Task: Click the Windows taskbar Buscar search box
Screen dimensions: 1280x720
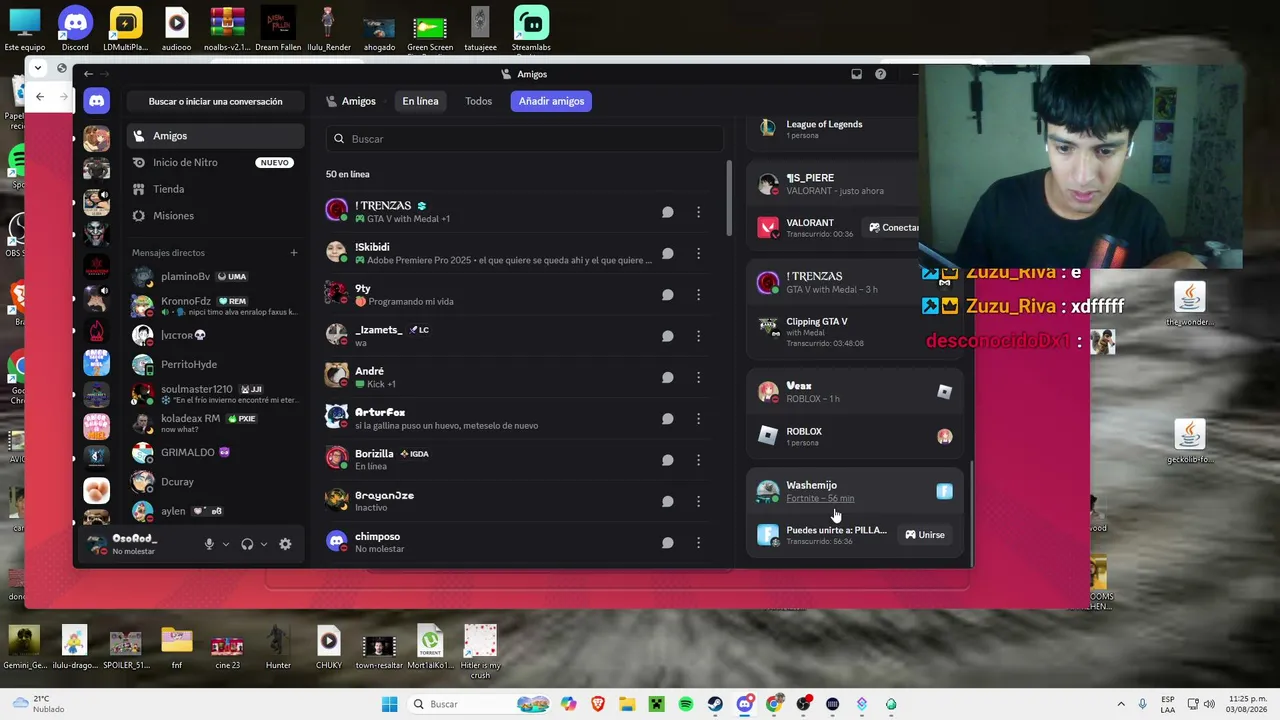Action: (x=480, y=704)
